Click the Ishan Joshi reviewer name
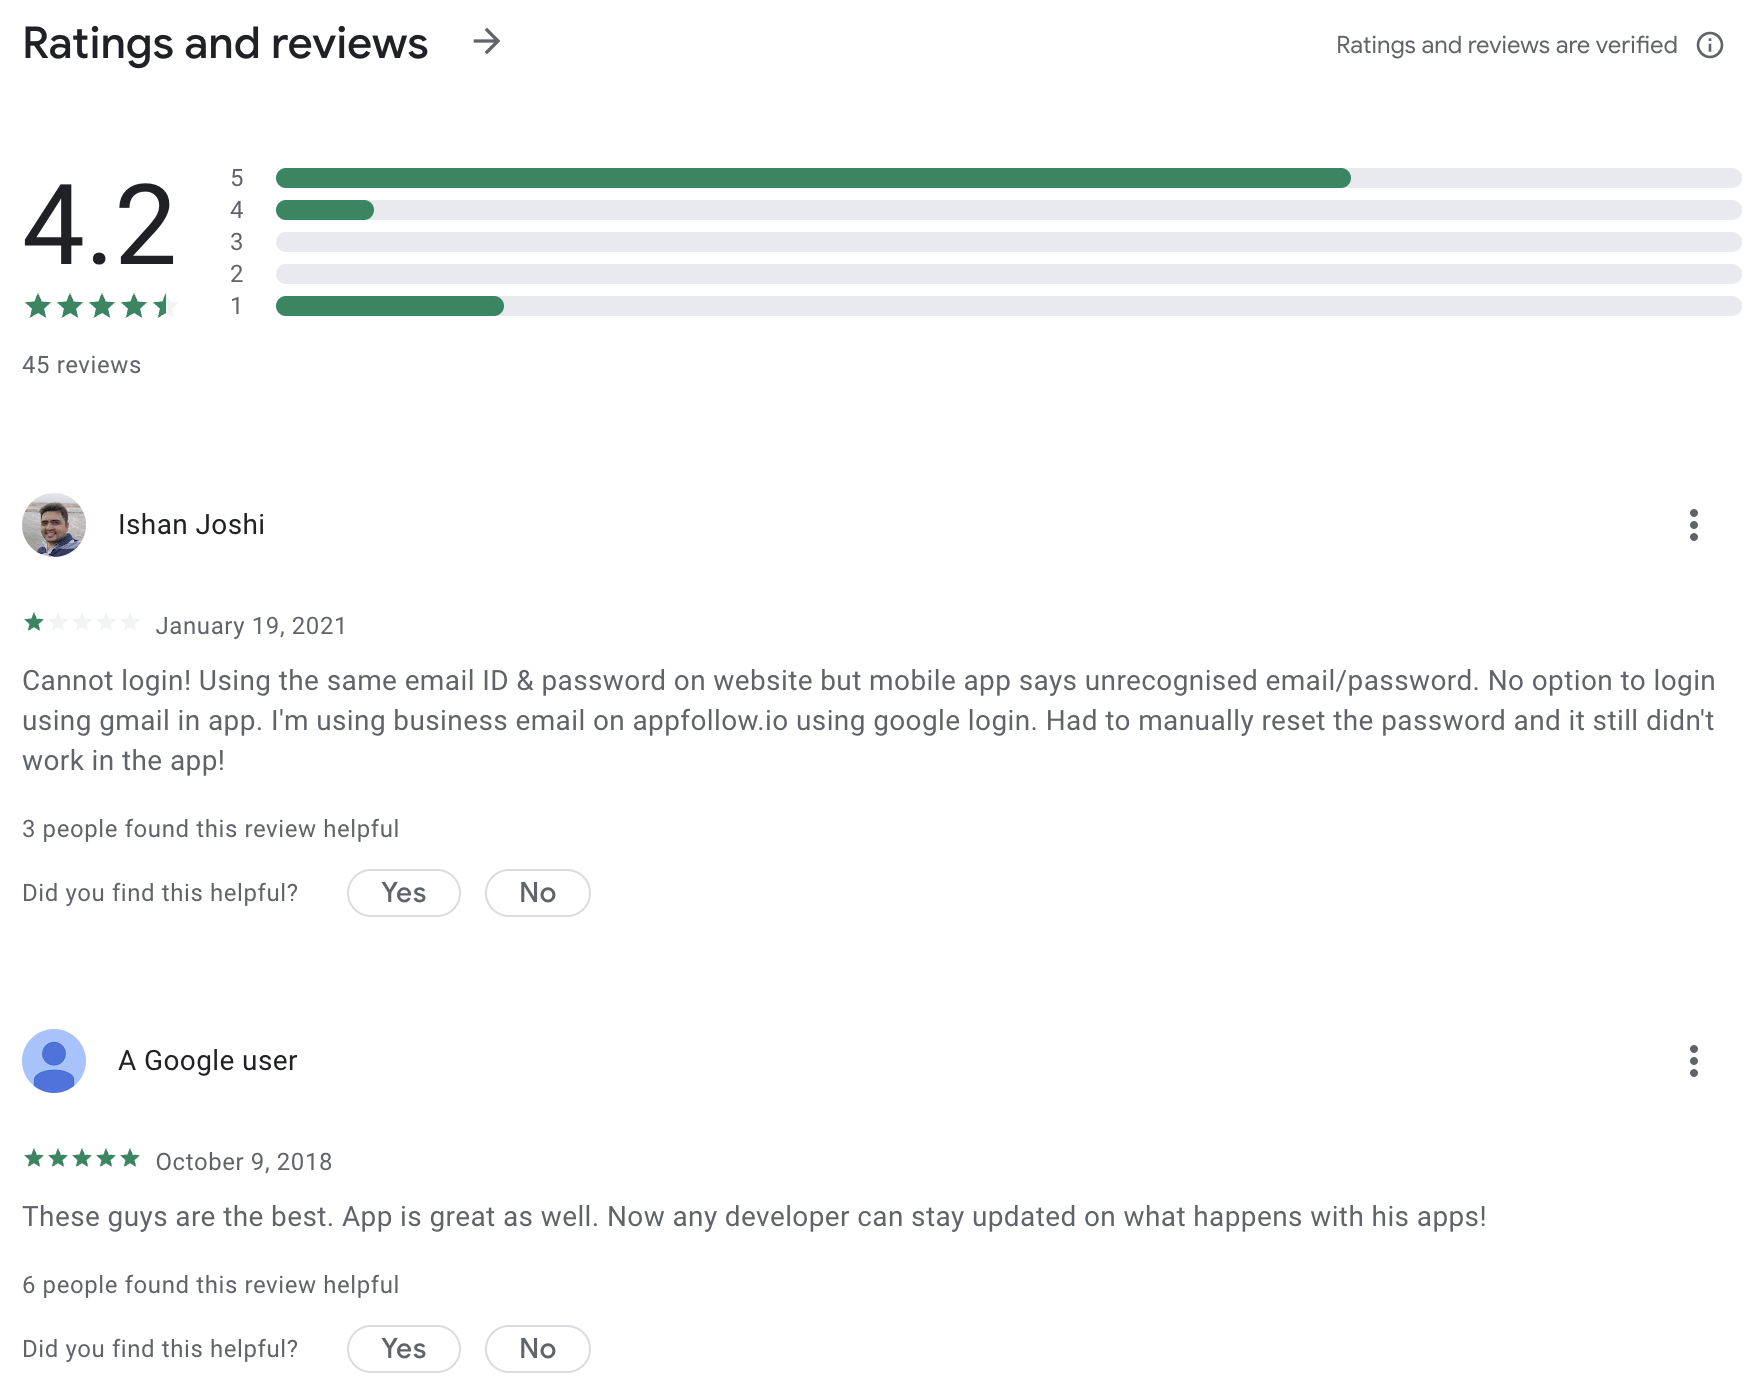 point(191,525)
